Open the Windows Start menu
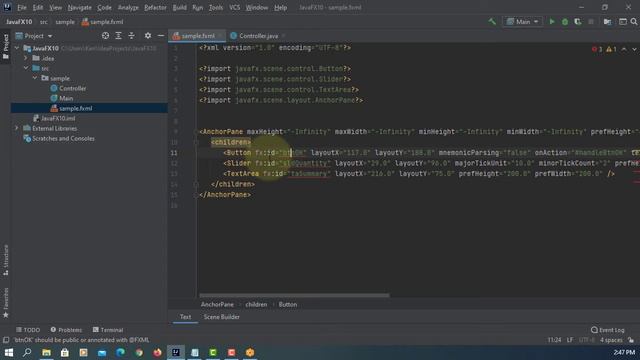 (9, 352)
